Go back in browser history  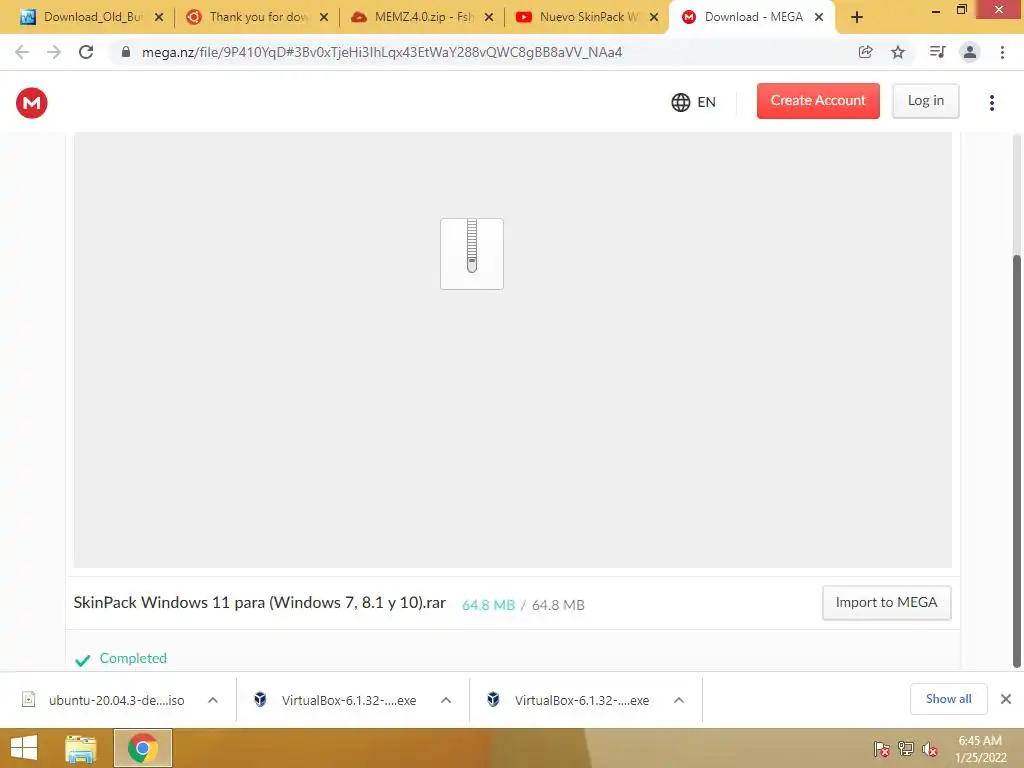(x=22, y=52)
